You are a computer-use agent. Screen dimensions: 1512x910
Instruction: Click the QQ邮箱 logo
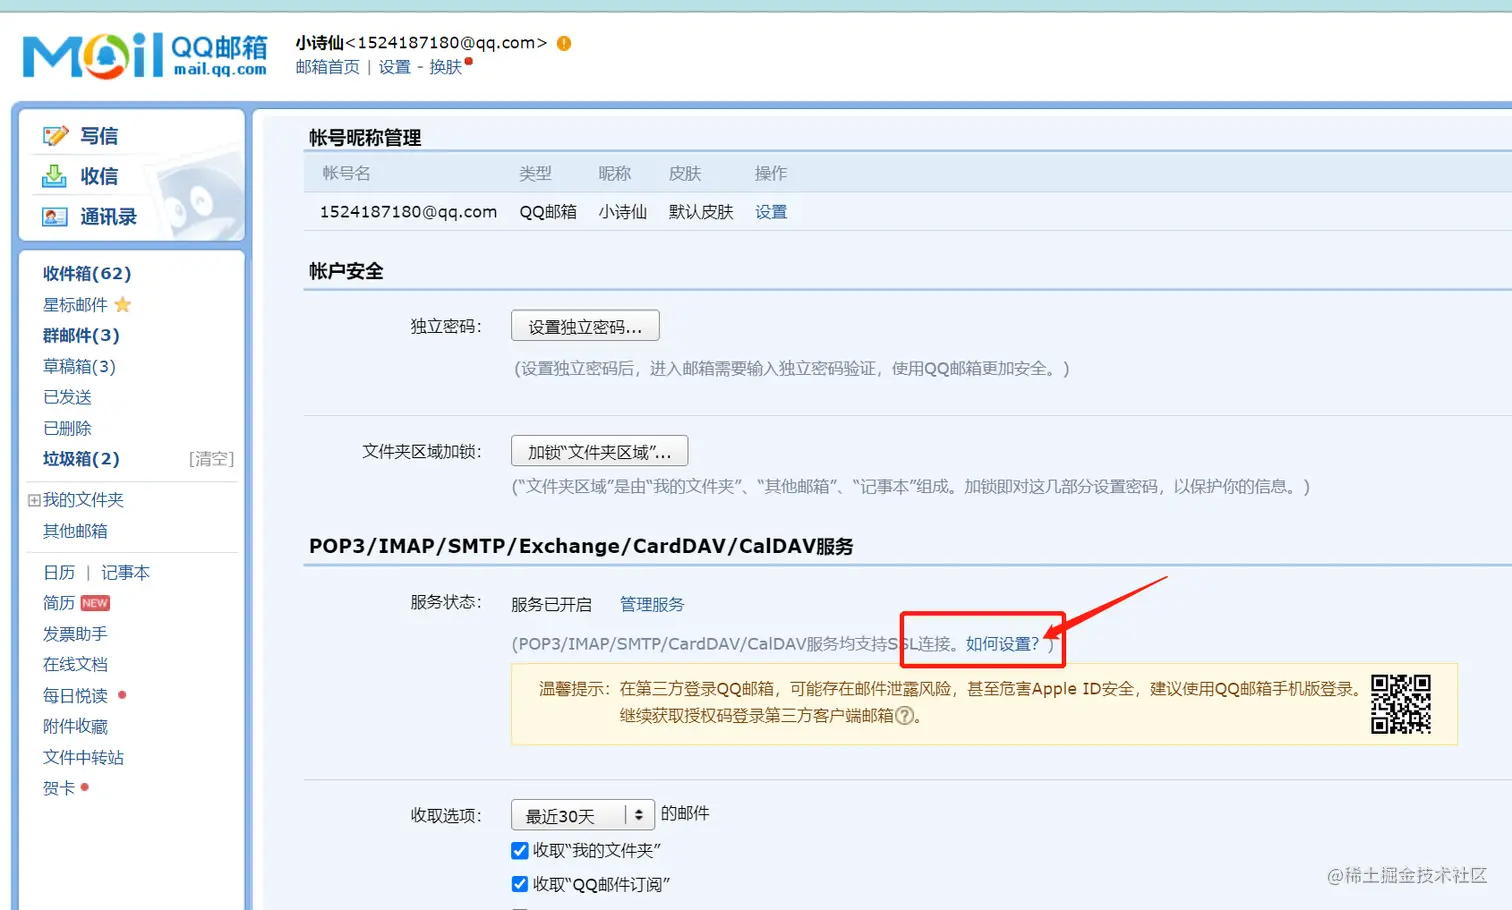[145, 55]
